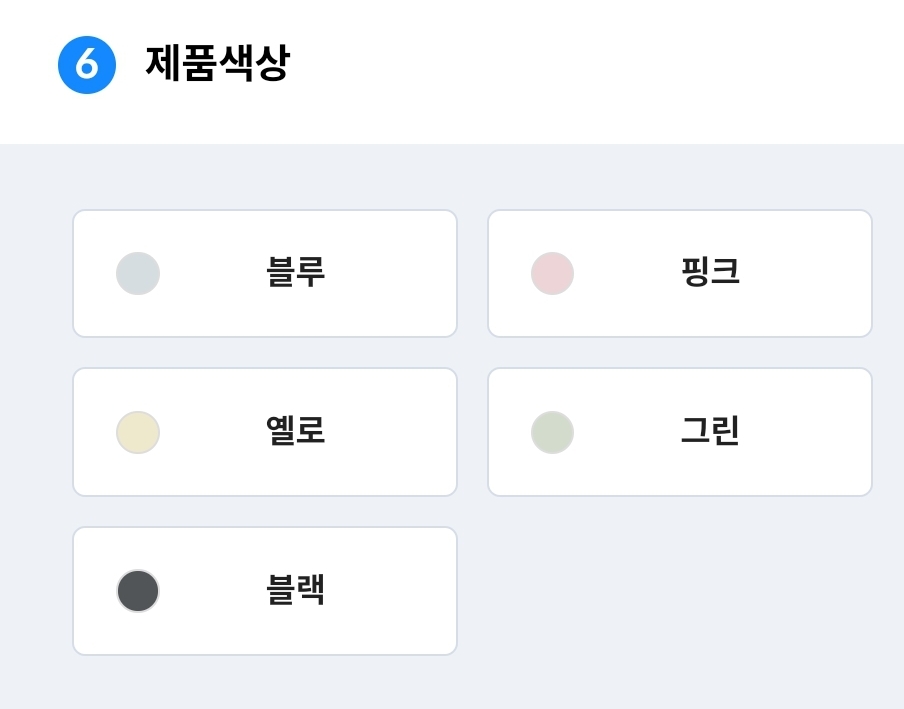
Task: Choose the 옐로 color option card
Action: [x=265, y=432]
